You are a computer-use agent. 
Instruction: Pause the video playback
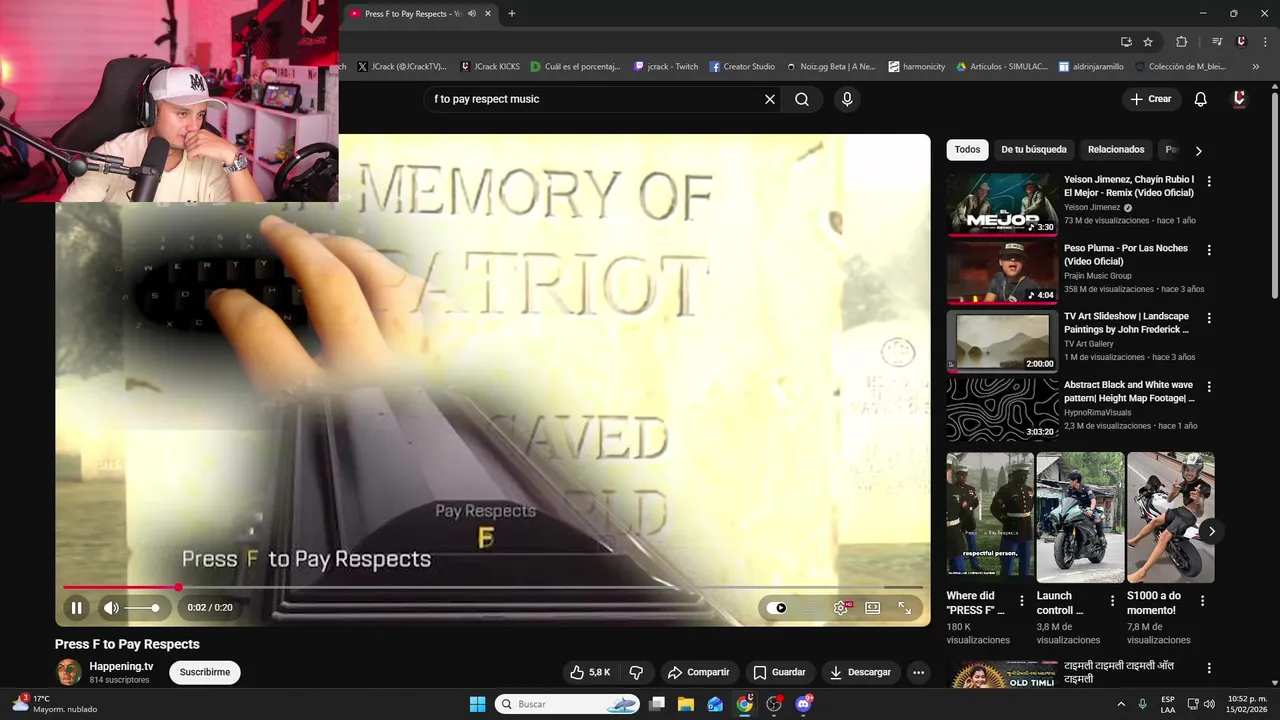[x=76, y=608]
